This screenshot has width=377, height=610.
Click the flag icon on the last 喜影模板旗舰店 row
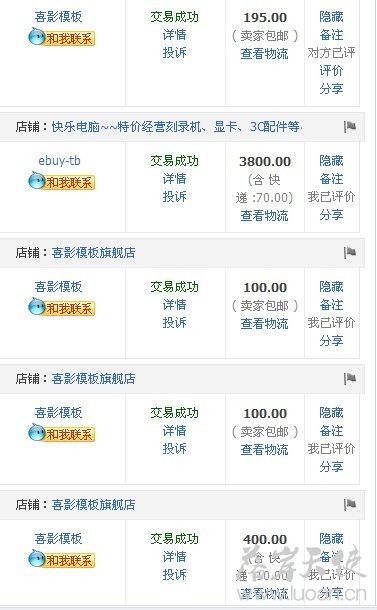pos(350,505)
